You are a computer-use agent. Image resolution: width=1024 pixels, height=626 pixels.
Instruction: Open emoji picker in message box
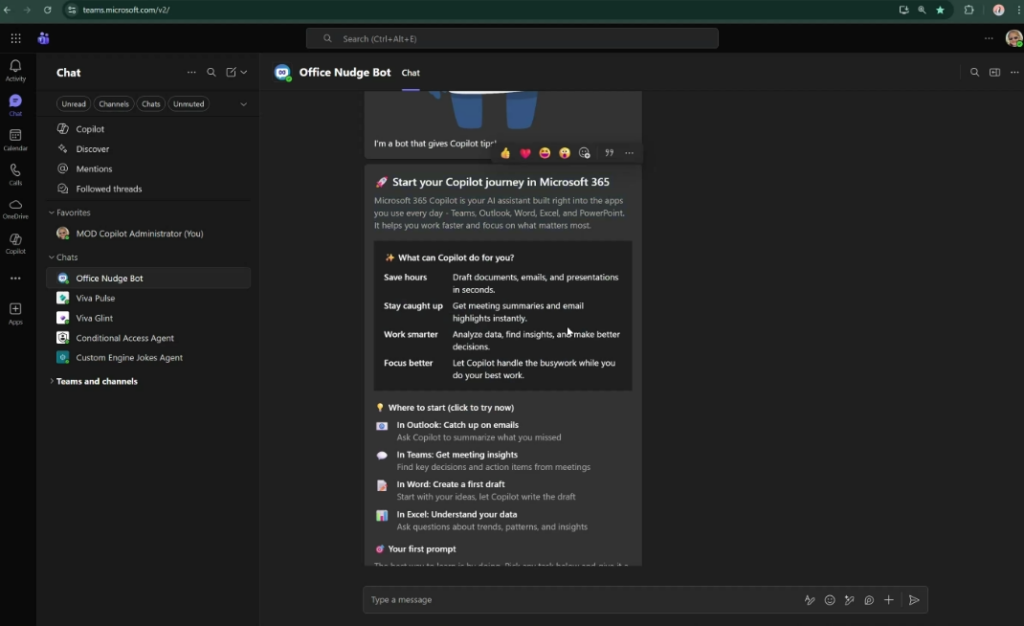829,600
